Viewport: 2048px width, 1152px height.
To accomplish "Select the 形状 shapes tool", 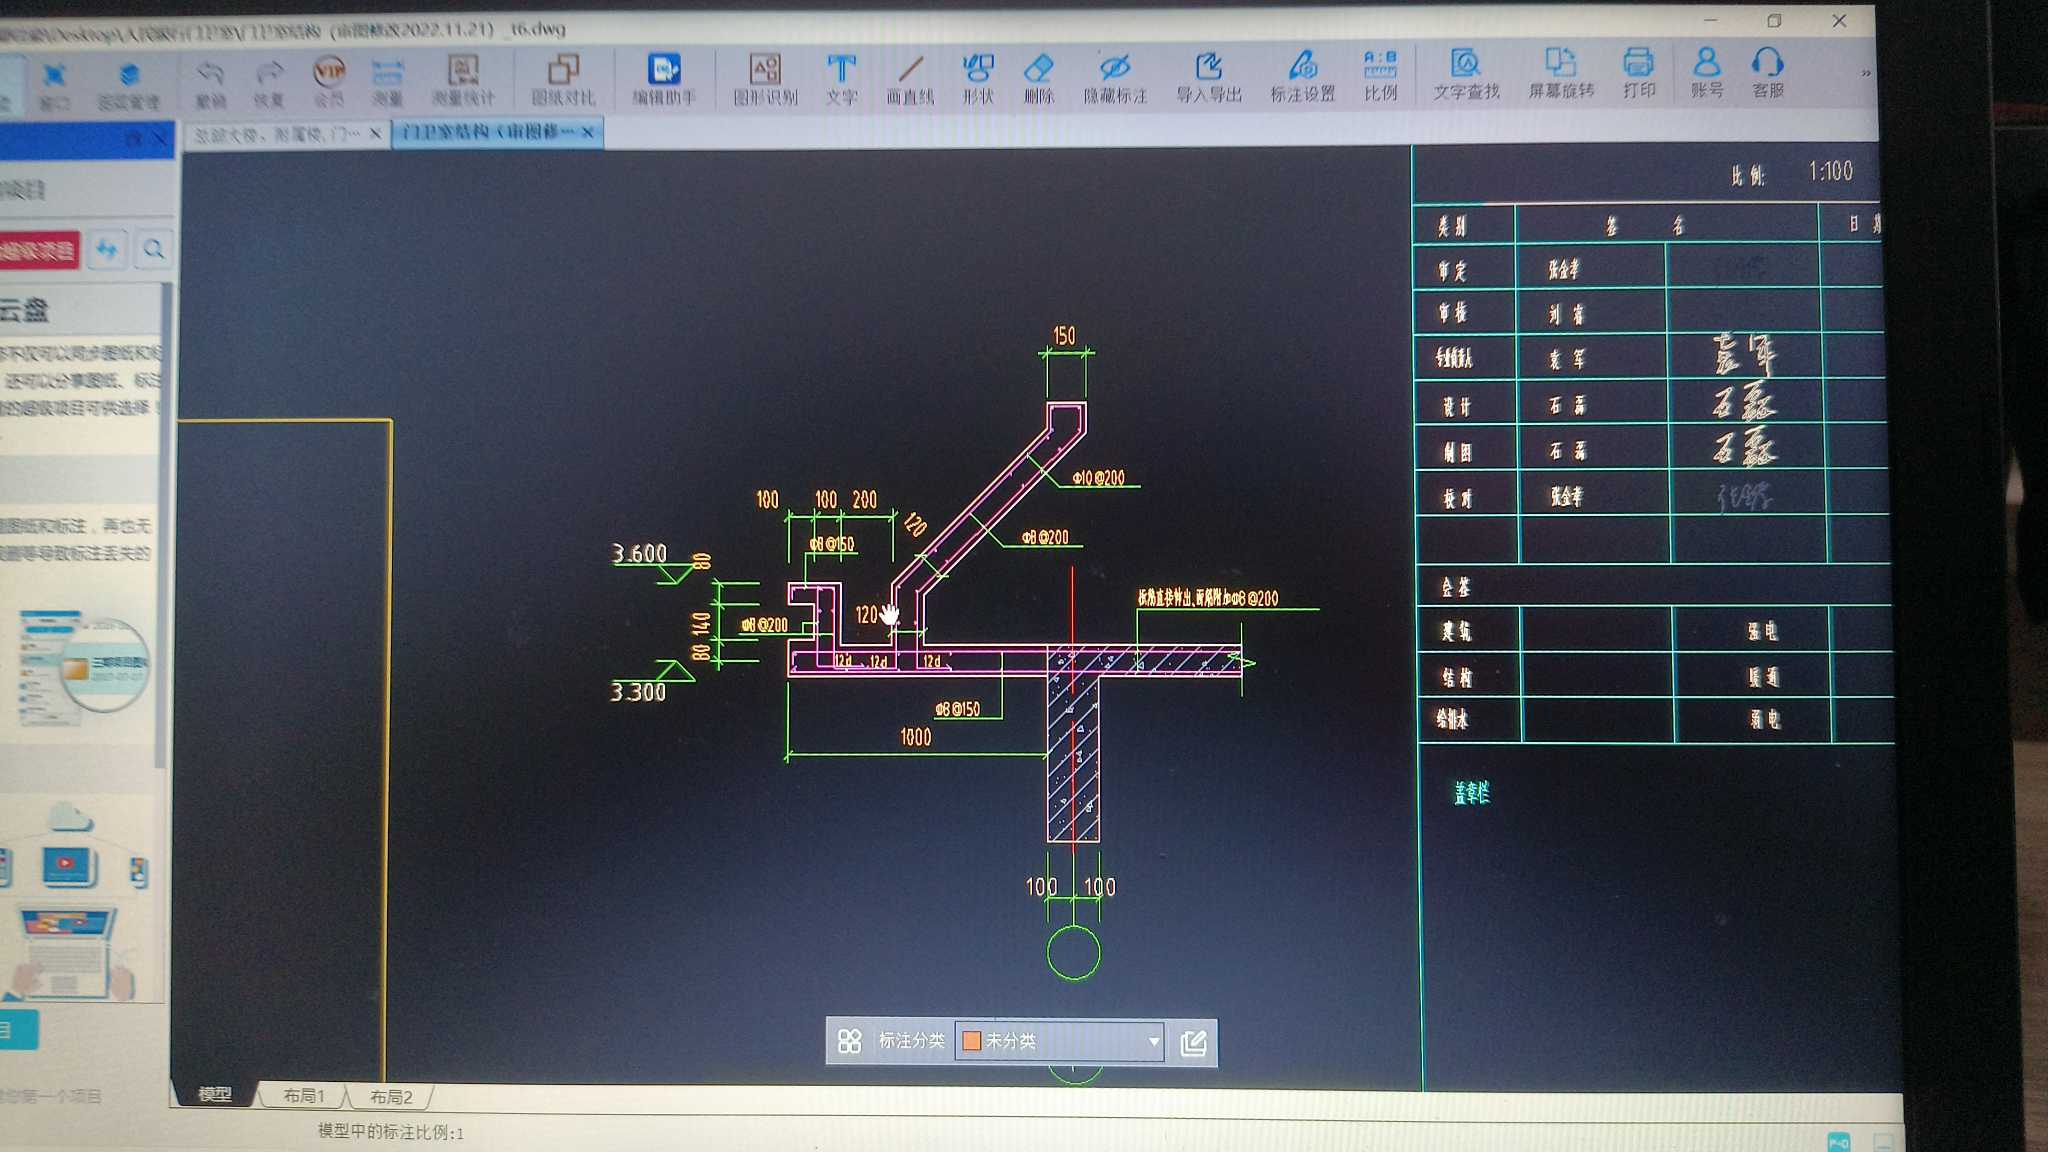I will coord(978,78).
